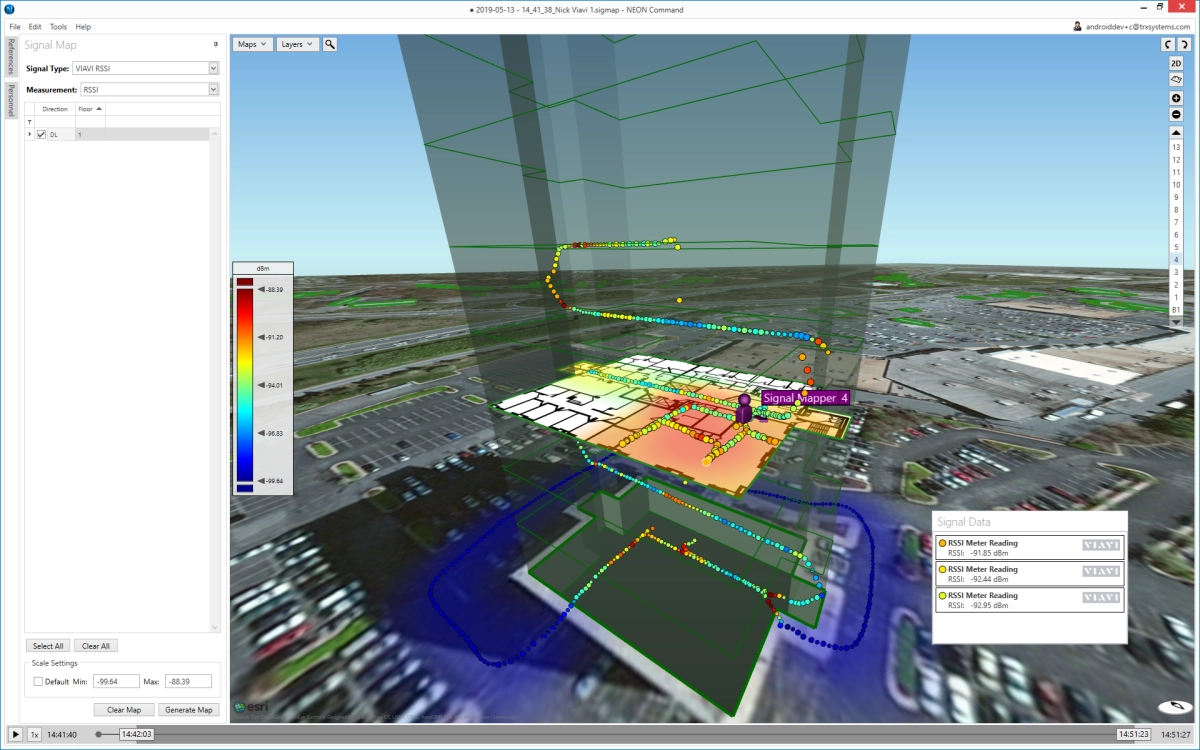
Task: Click the Min scale input field
Action: 116,681
